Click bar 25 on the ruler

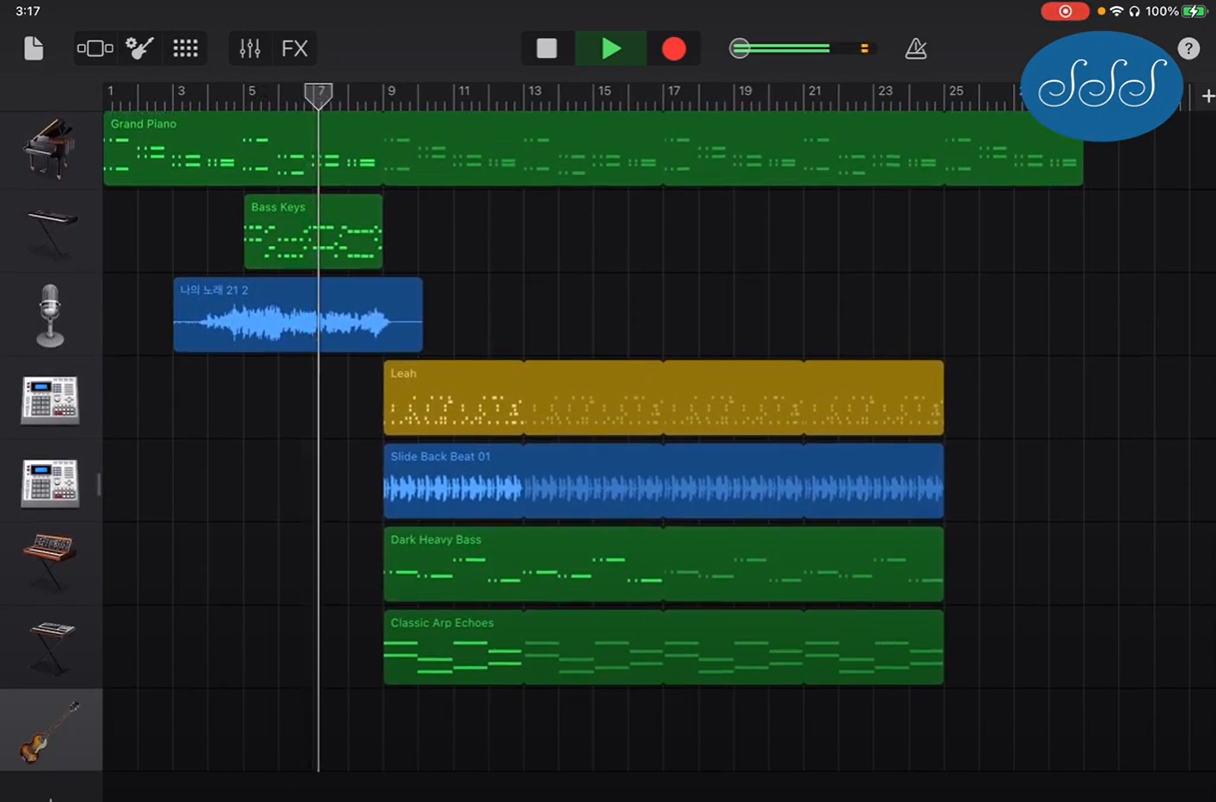click(x=956, y=91)
